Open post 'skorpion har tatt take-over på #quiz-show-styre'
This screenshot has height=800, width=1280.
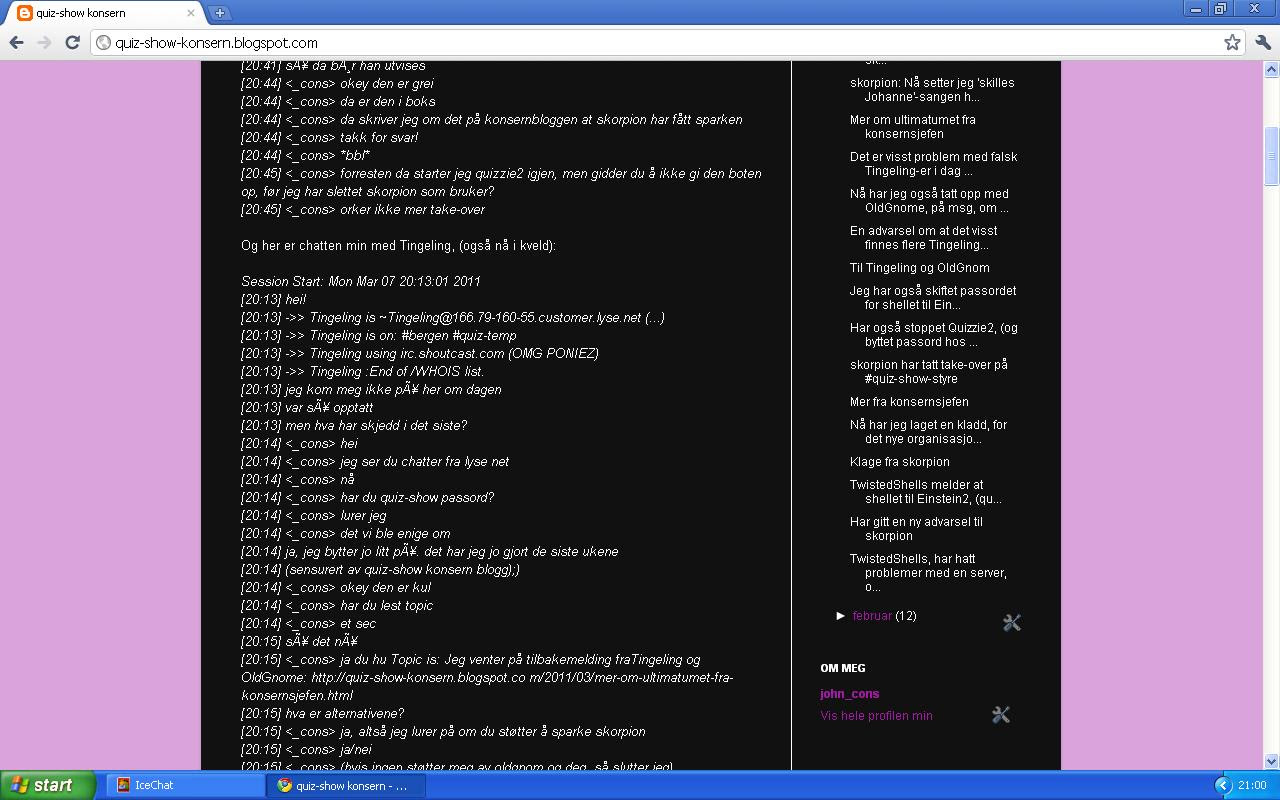929,372
